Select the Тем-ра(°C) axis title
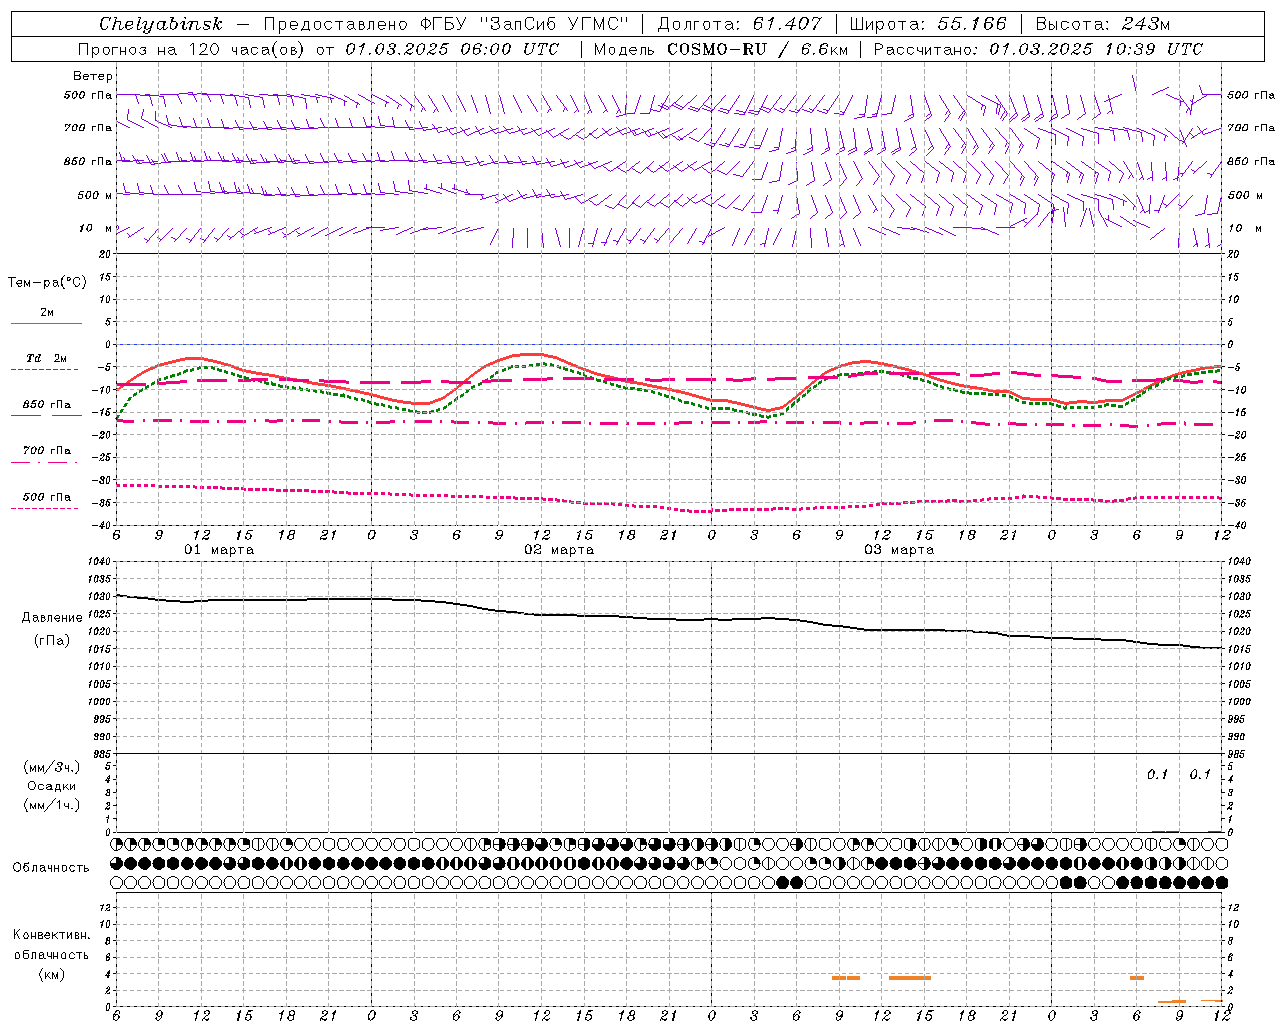The height and width of the screenshot is (1024, 1280). [x=47, y=283]
